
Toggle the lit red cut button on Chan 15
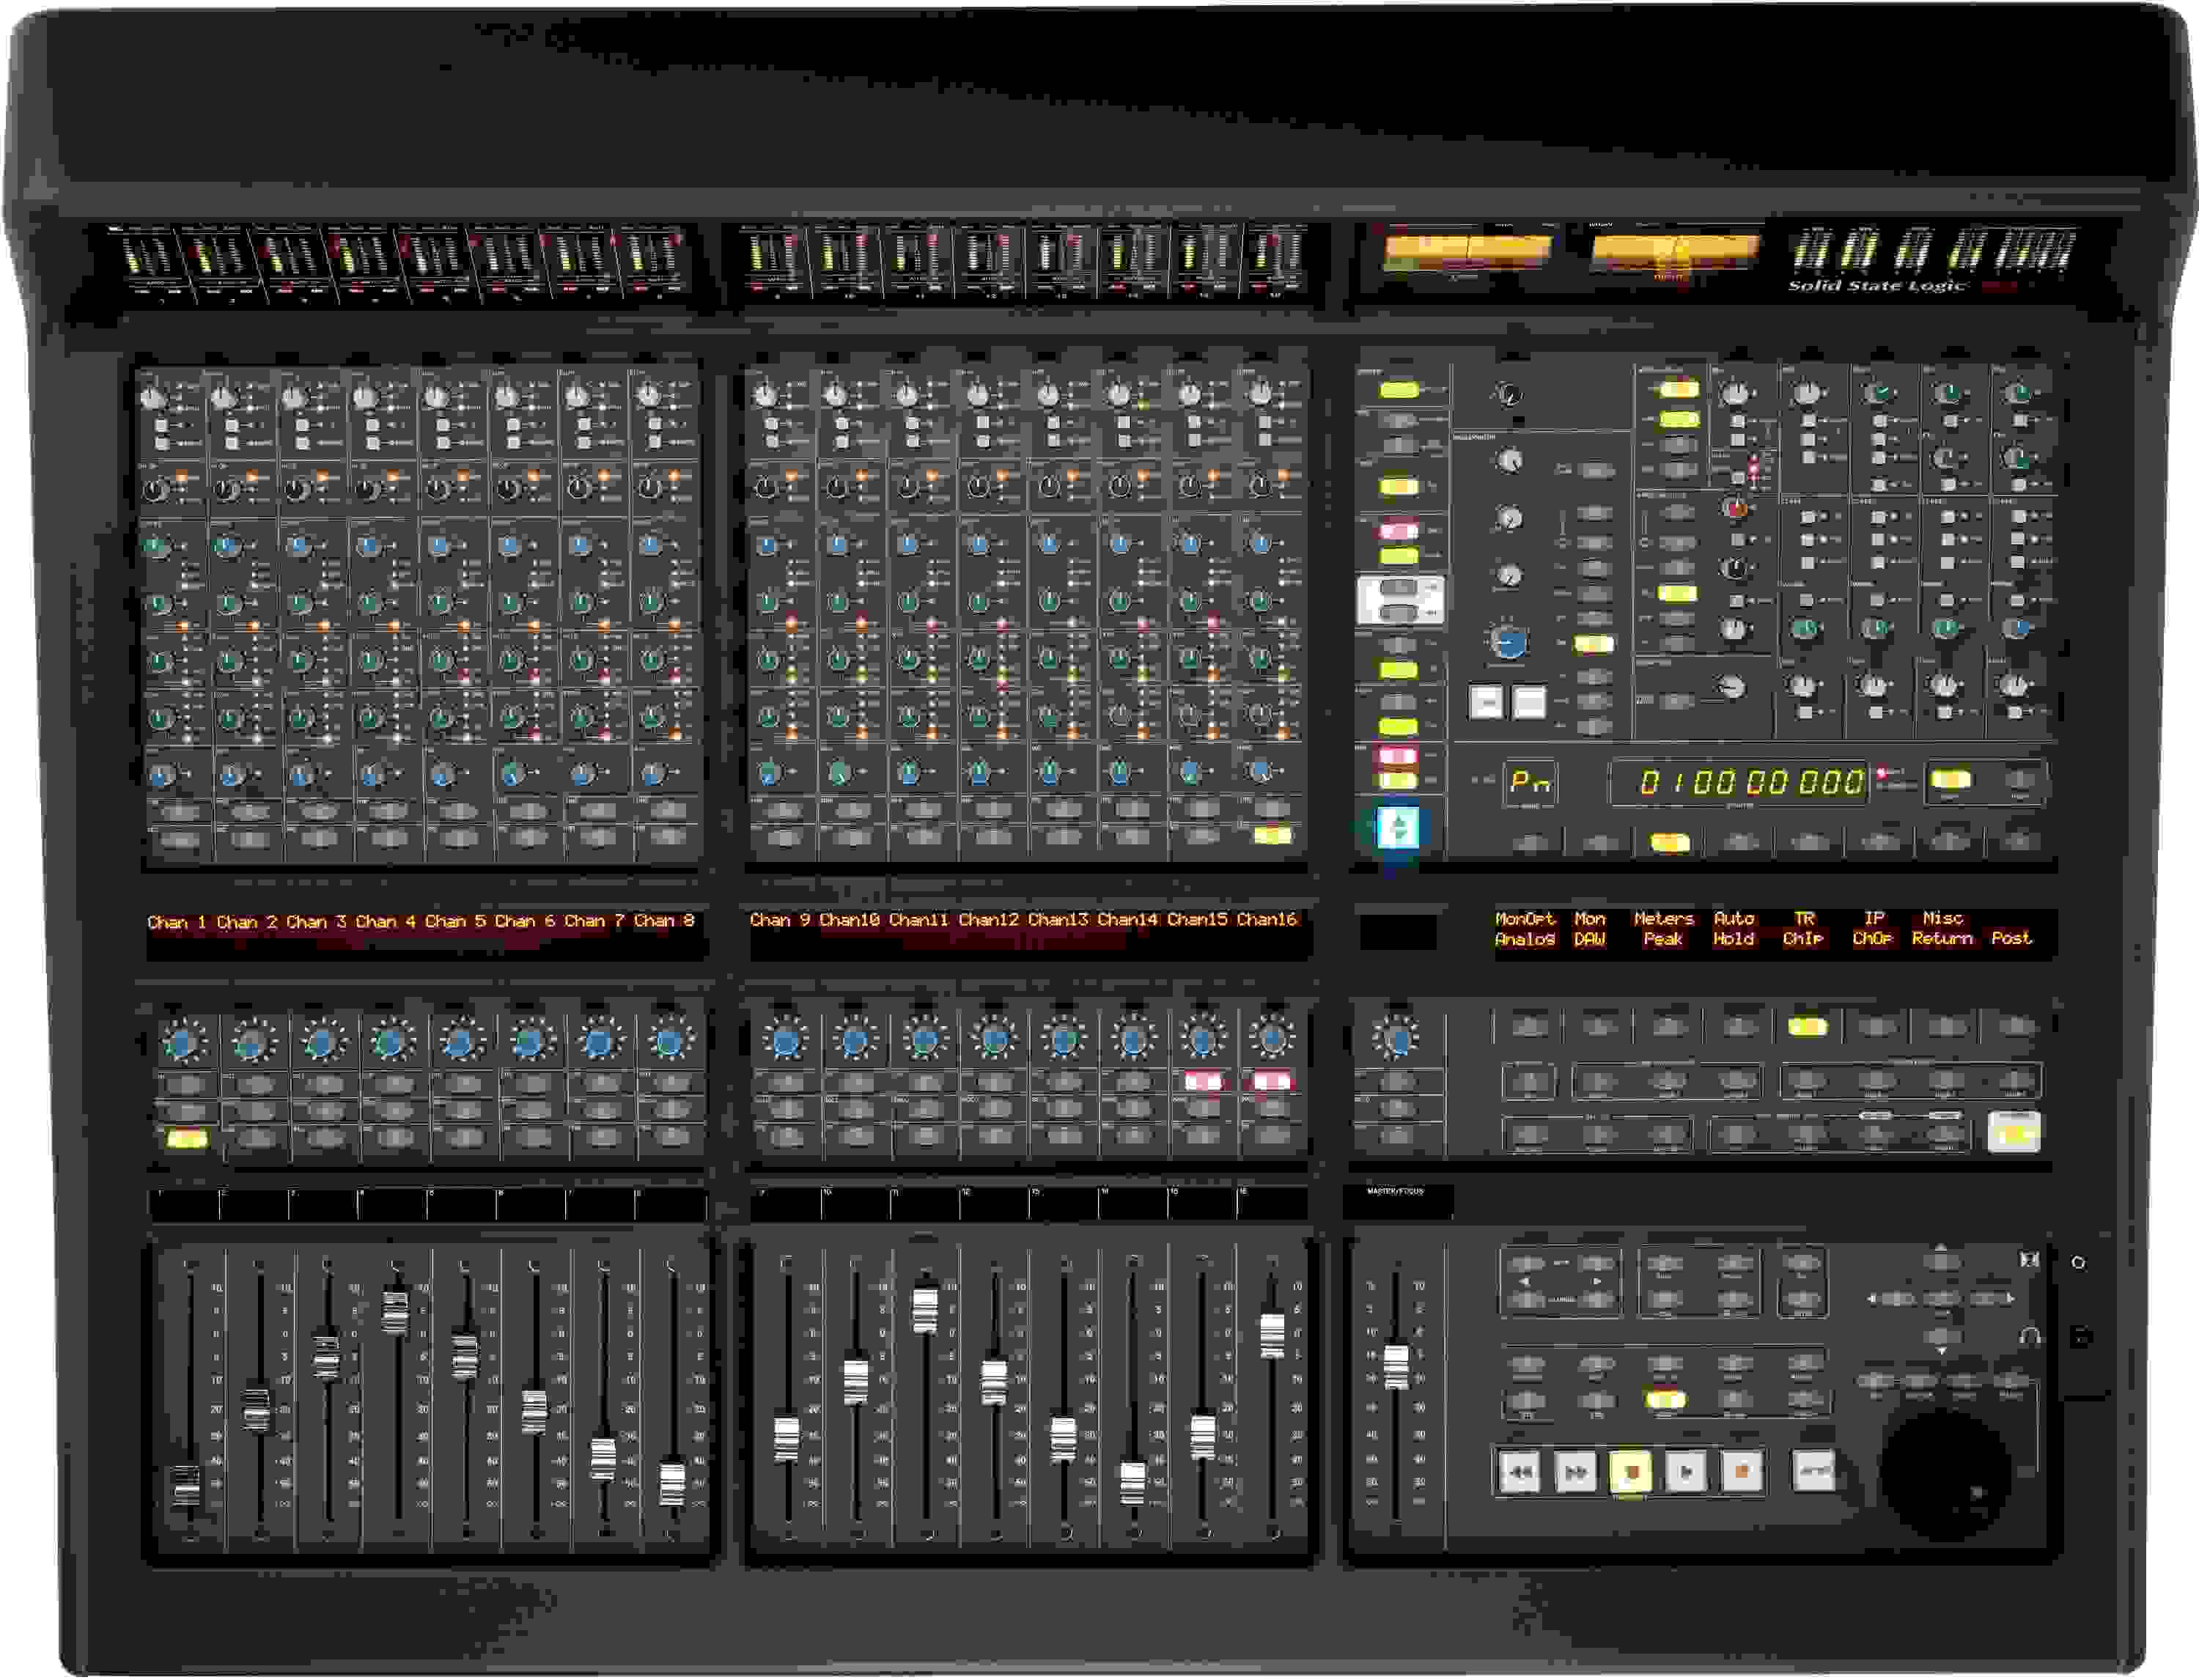(x=1206, y=1080)
